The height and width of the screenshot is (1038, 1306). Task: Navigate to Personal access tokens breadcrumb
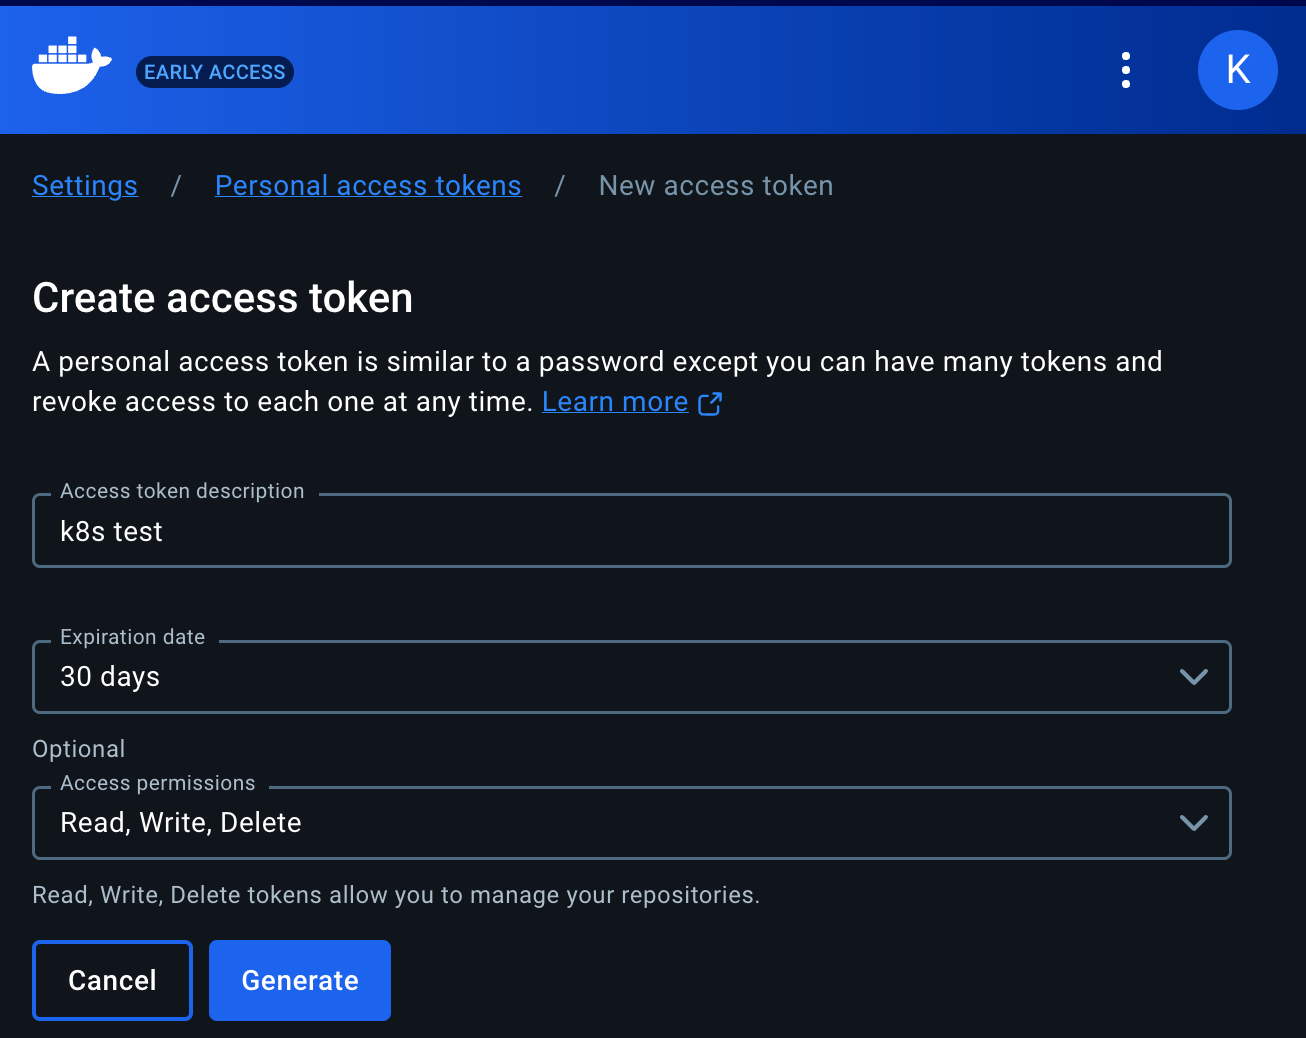[368, 186]
